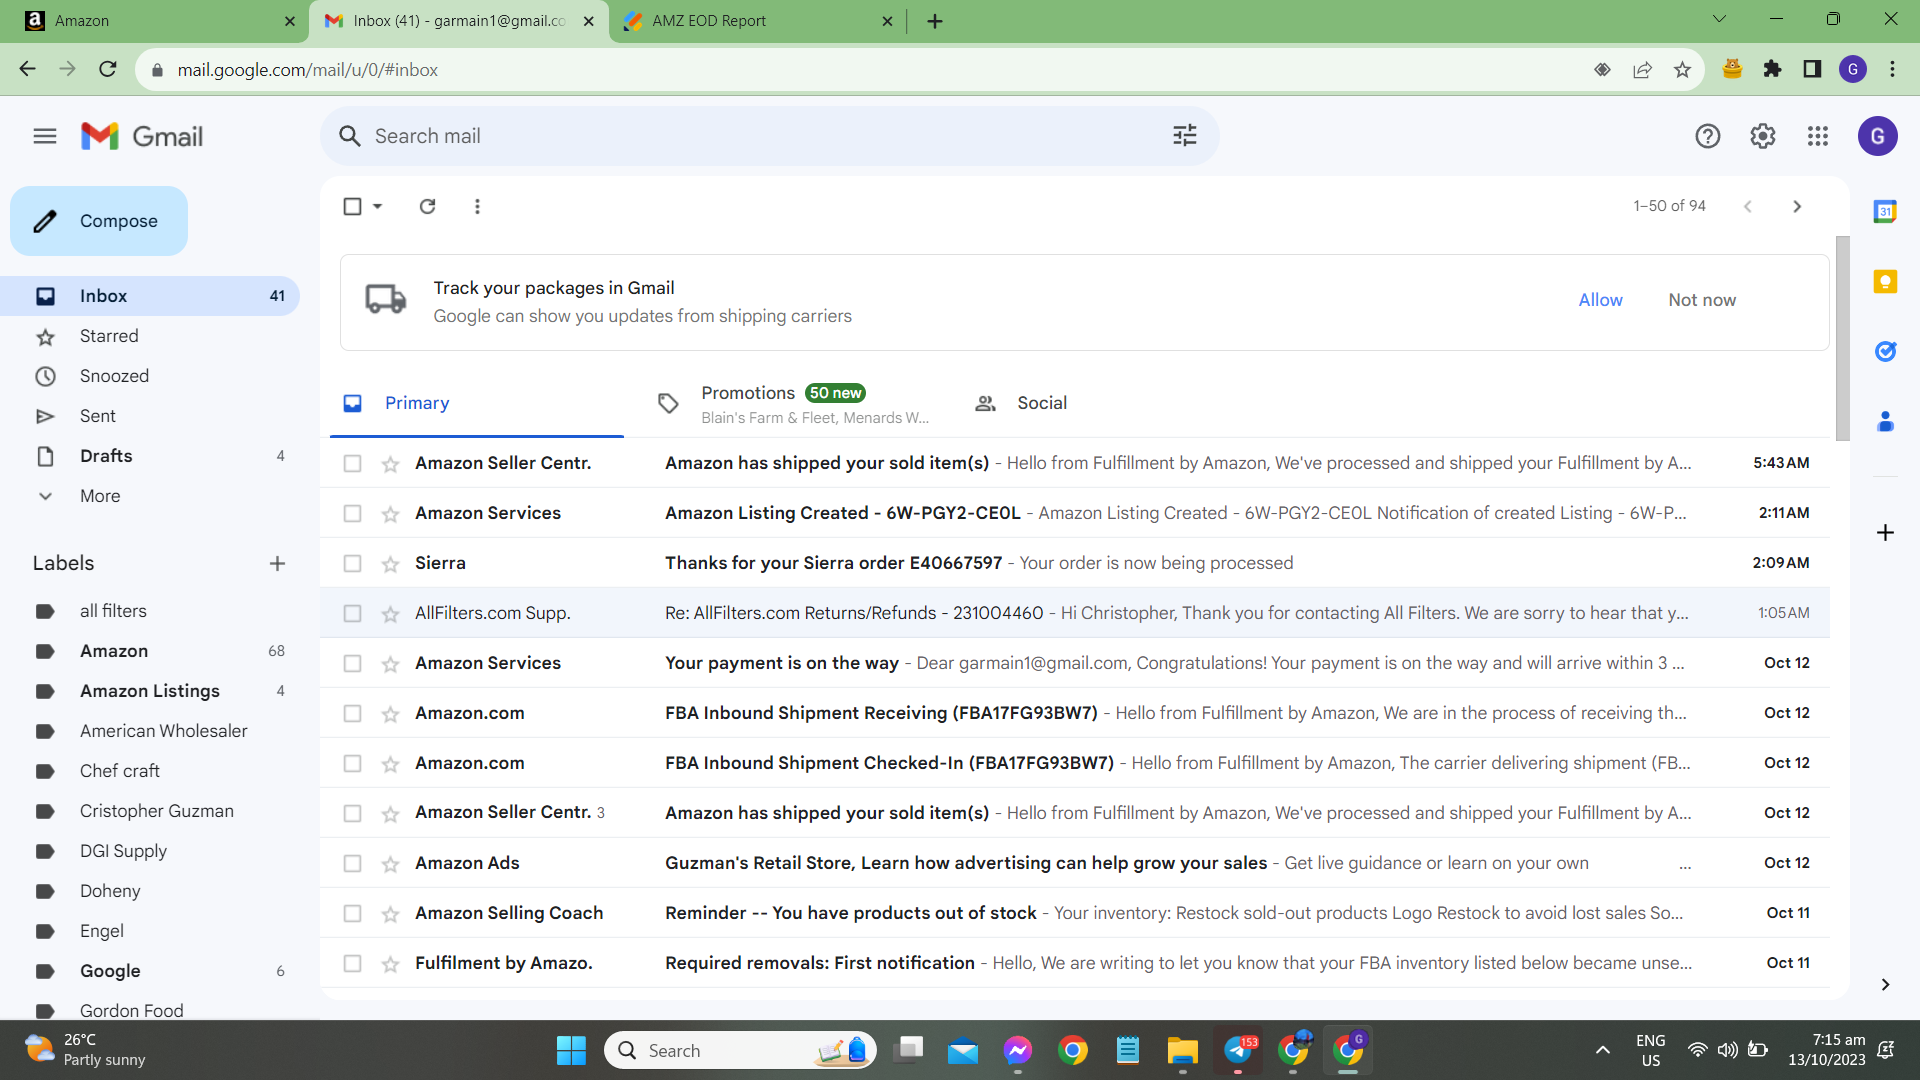The image size is (1920, 1080).
Task: Open browser extensions puzzle icon
Action: [1773, 69]
